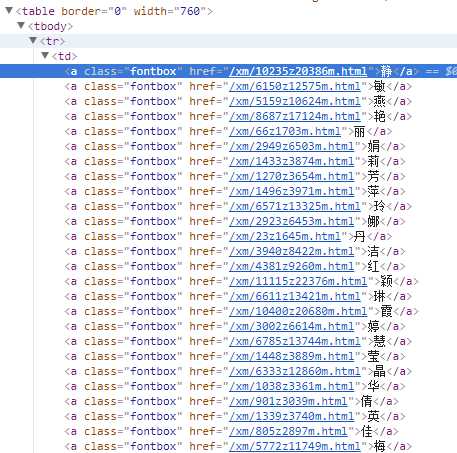
Task: Select the anchor text 燕
Action: tap(380, 101)
